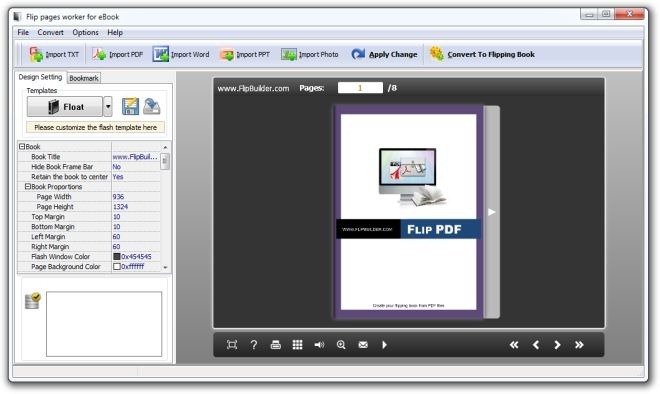
Task: Open the template dropdown arrow next to Float
Action: click(108, 106)
